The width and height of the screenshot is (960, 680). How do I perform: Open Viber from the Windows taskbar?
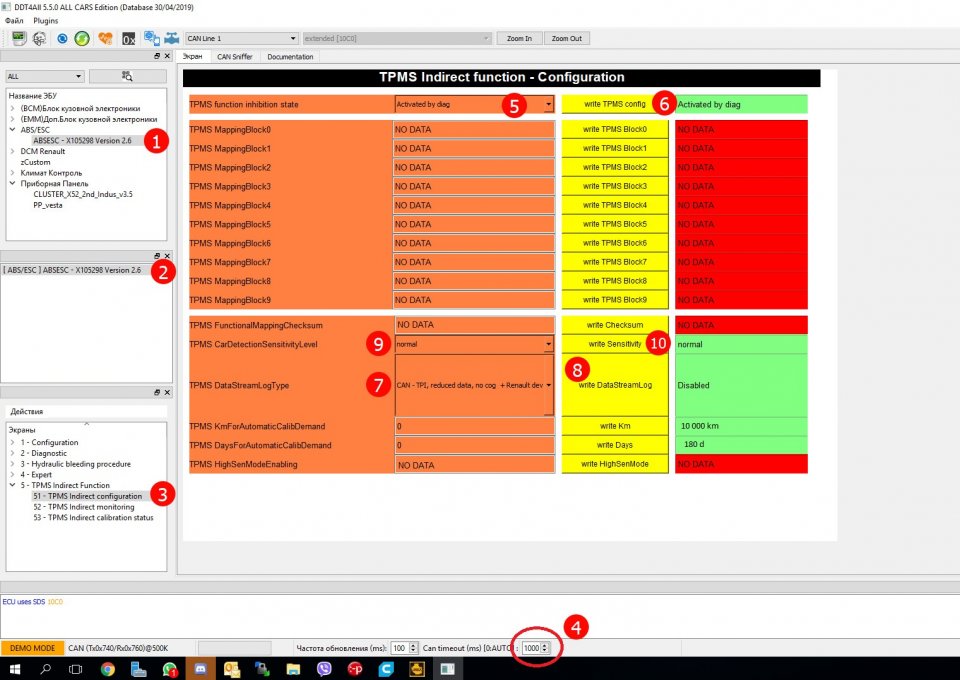(324, 669)
